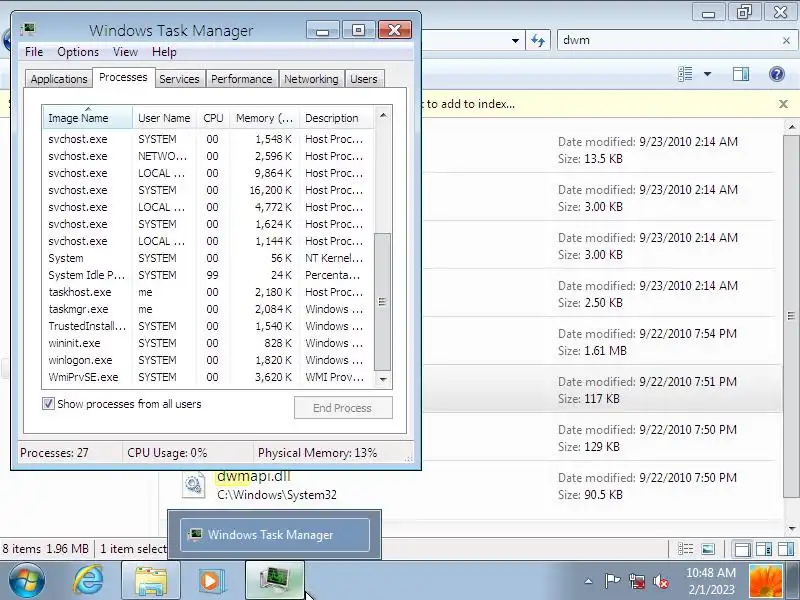Open the File menu in Task Manager
800x600 pixels.
(34, 52)
